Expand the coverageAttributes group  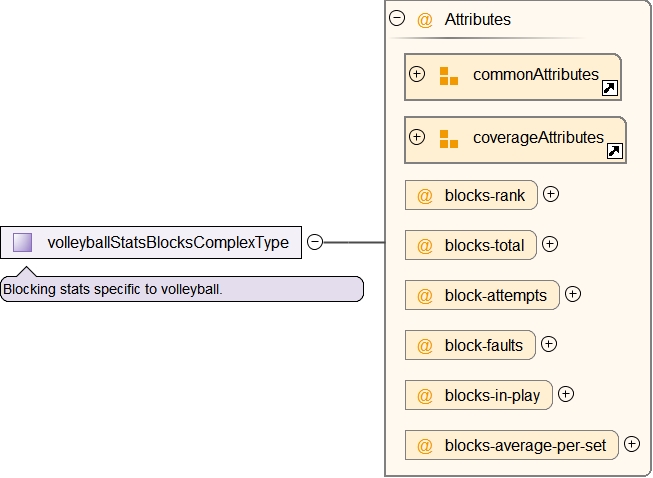click(418, 136)
